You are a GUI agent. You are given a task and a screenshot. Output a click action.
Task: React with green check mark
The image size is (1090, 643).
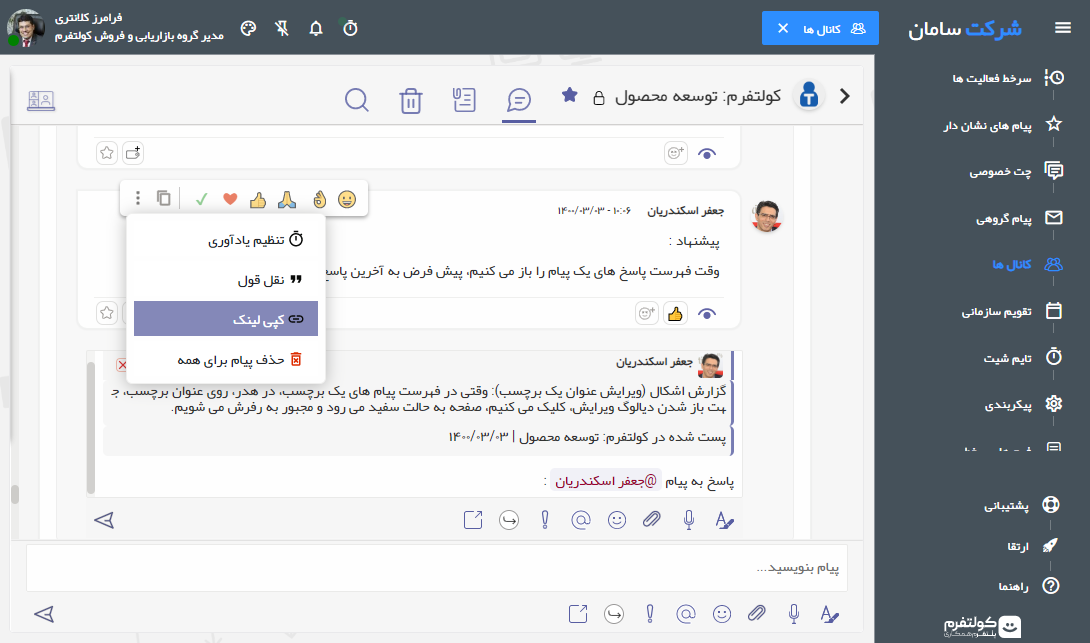pos(202,200)
